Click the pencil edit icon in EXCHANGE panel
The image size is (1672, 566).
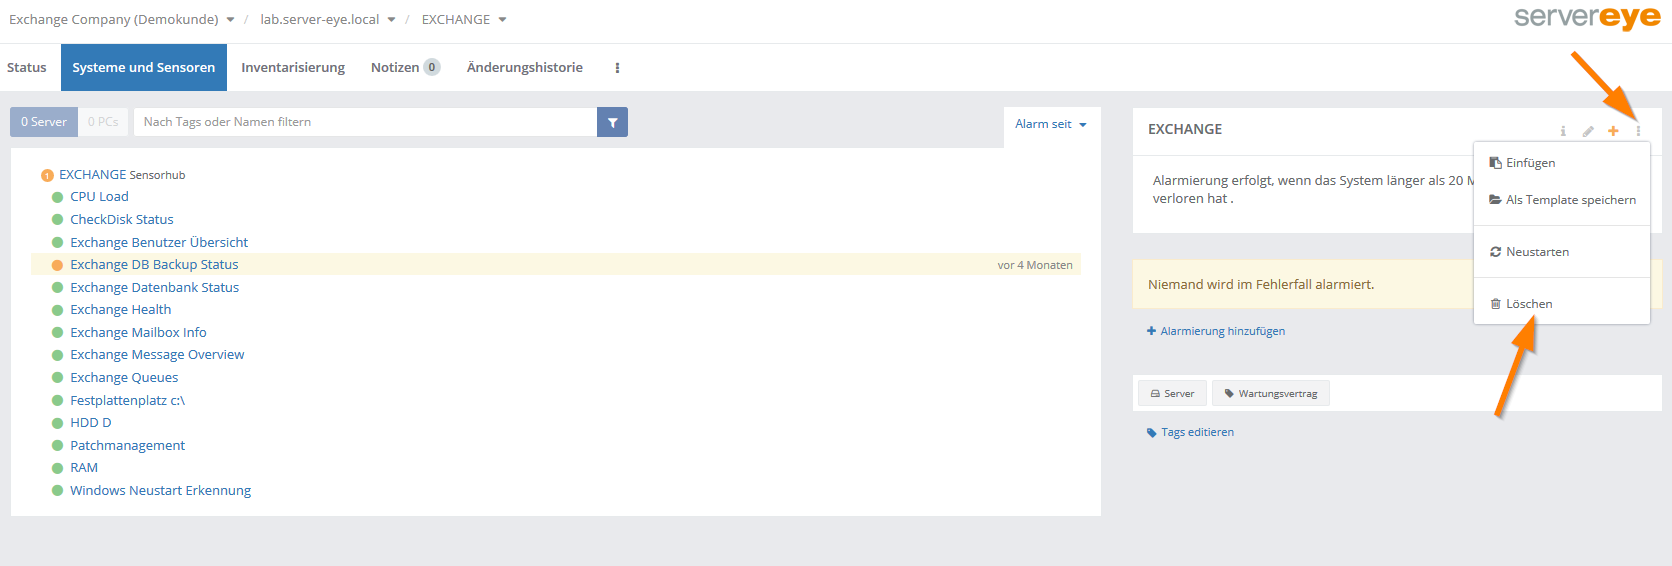click(1588, 131)
